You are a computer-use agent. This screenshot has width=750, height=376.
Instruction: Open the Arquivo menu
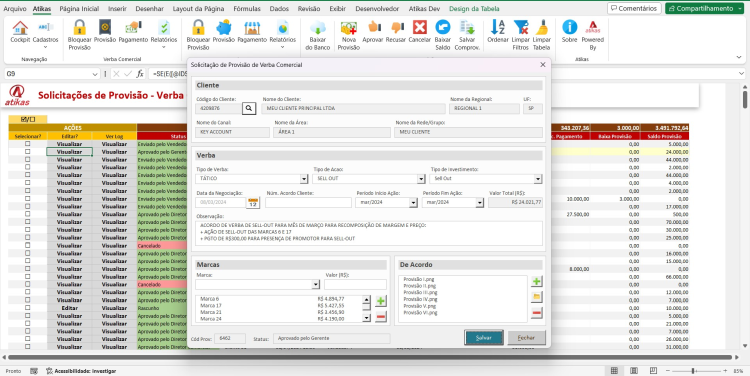pos(15,9)
